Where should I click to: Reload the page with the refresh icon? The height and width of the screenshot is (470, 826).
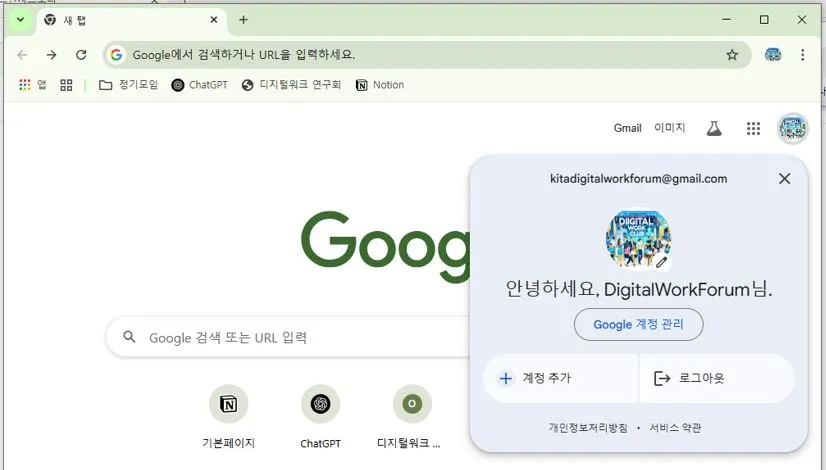coord(81,55)
